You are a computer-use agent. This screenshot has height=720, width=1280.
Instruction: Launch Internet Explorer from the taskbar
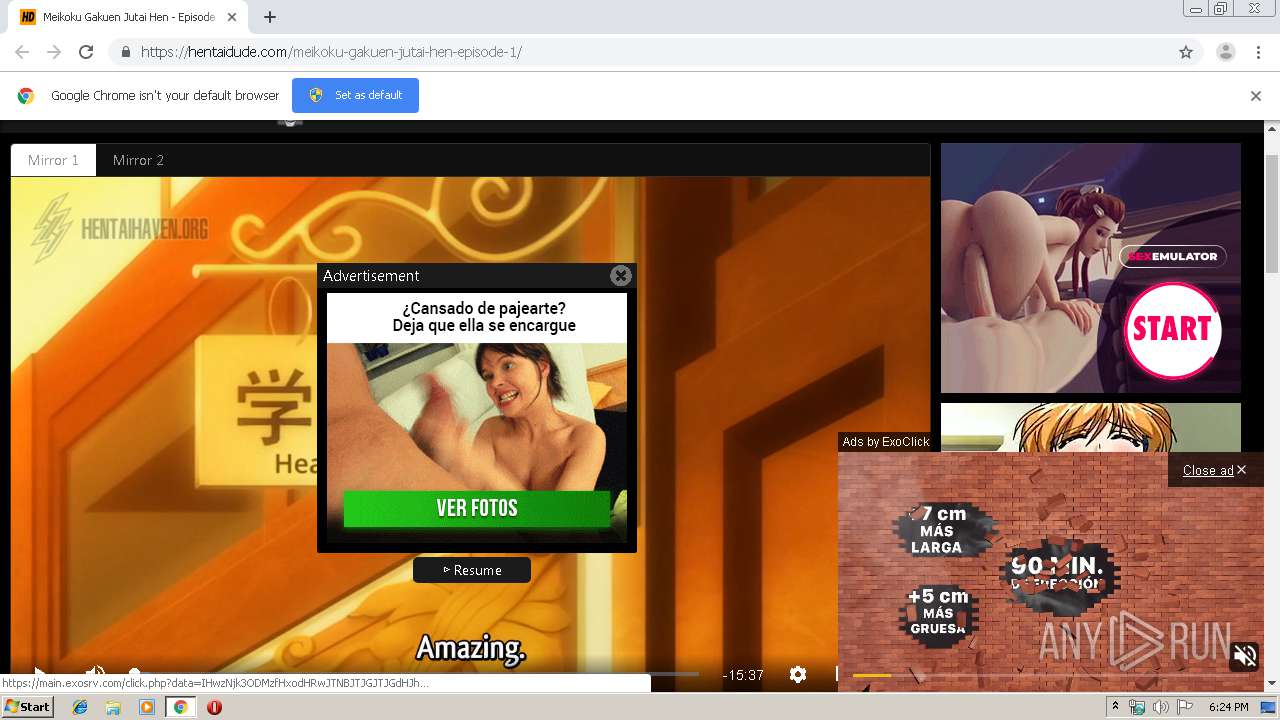[x=80, y=707]
